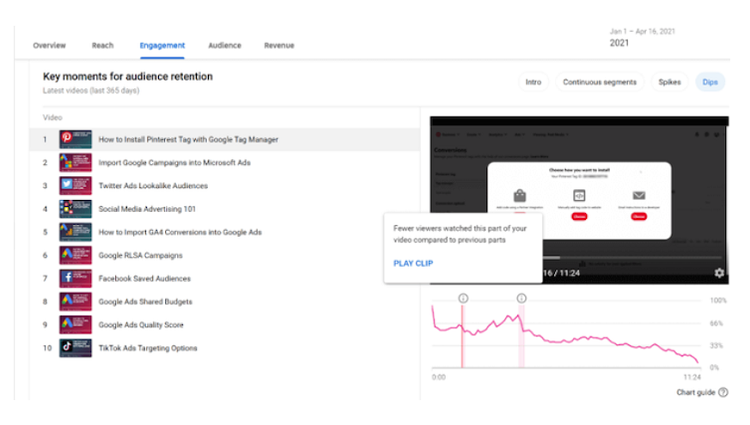Click the Chart guide help icon
750x425 pixels.
(x=723, y=392)
